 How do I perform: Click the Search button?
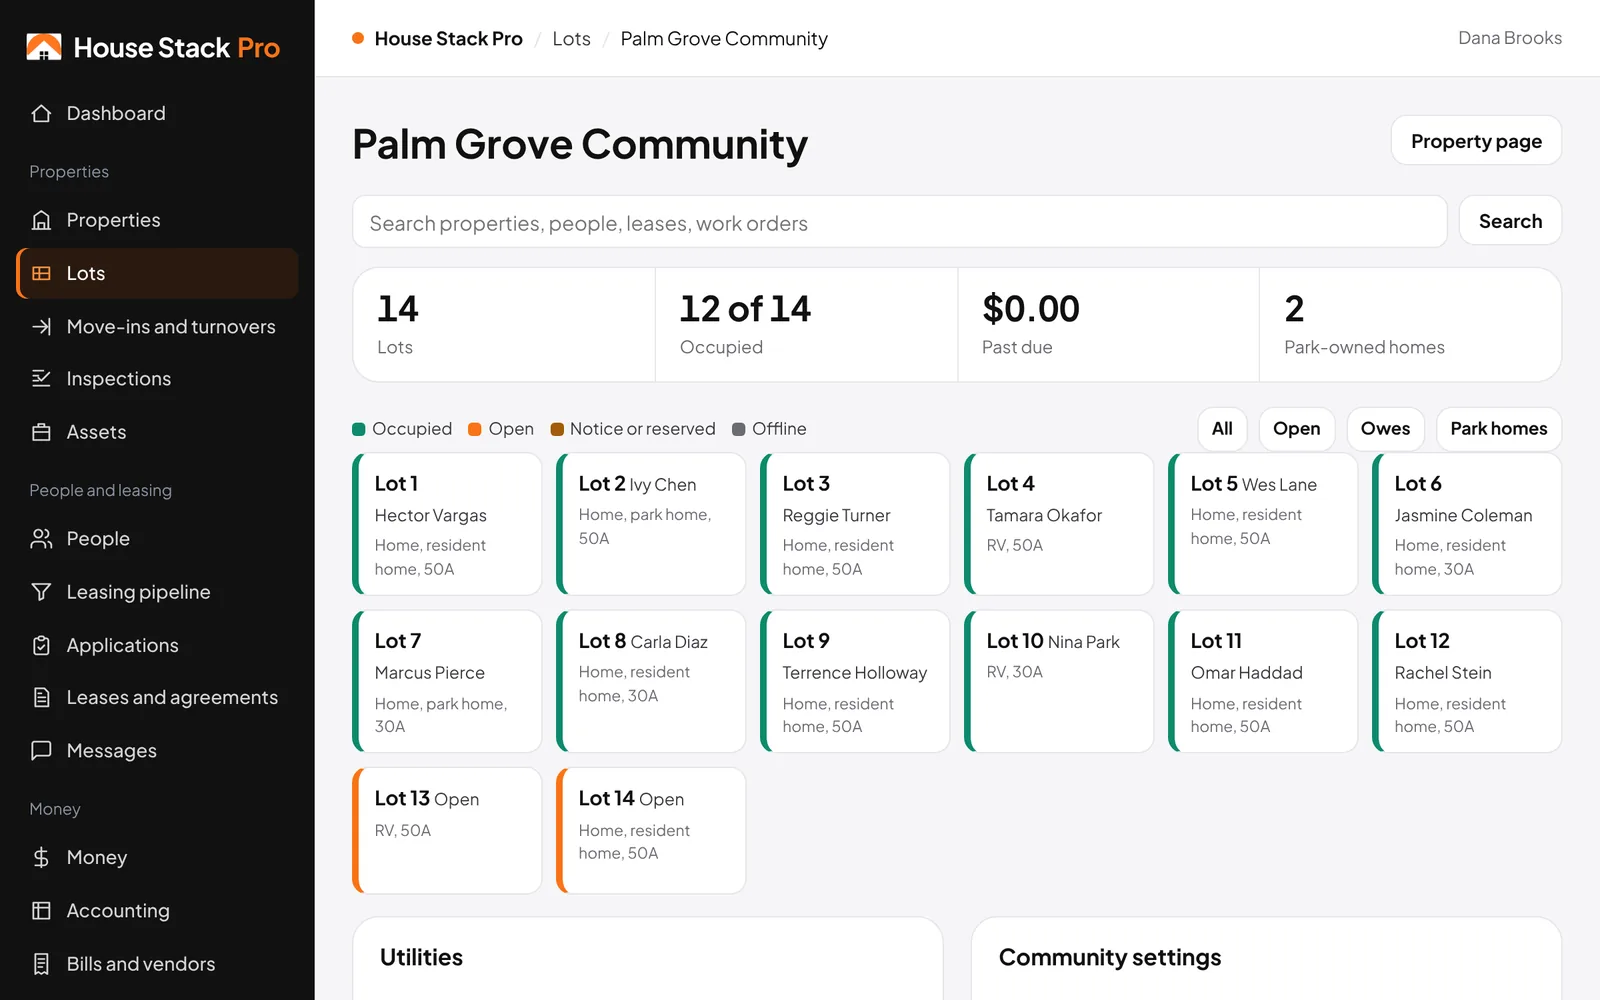(x=1510, y=221)
